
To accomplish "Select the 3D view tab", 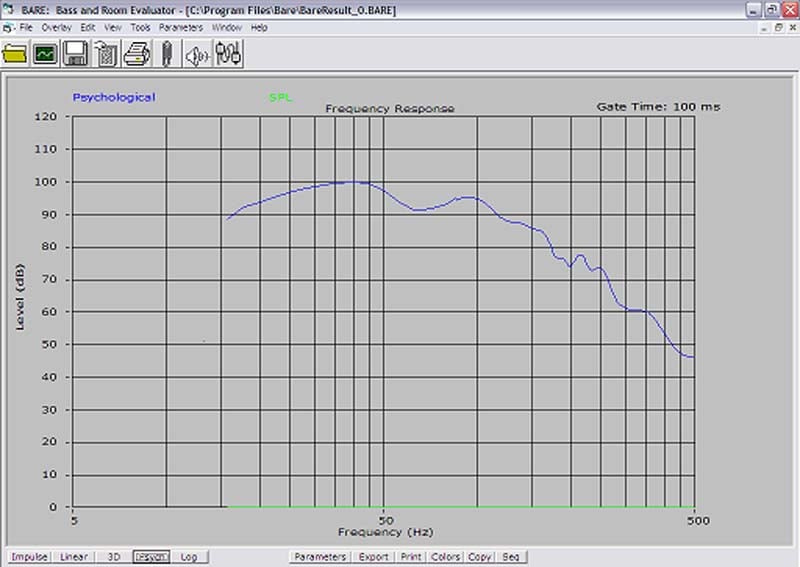I will pos(113,557).
